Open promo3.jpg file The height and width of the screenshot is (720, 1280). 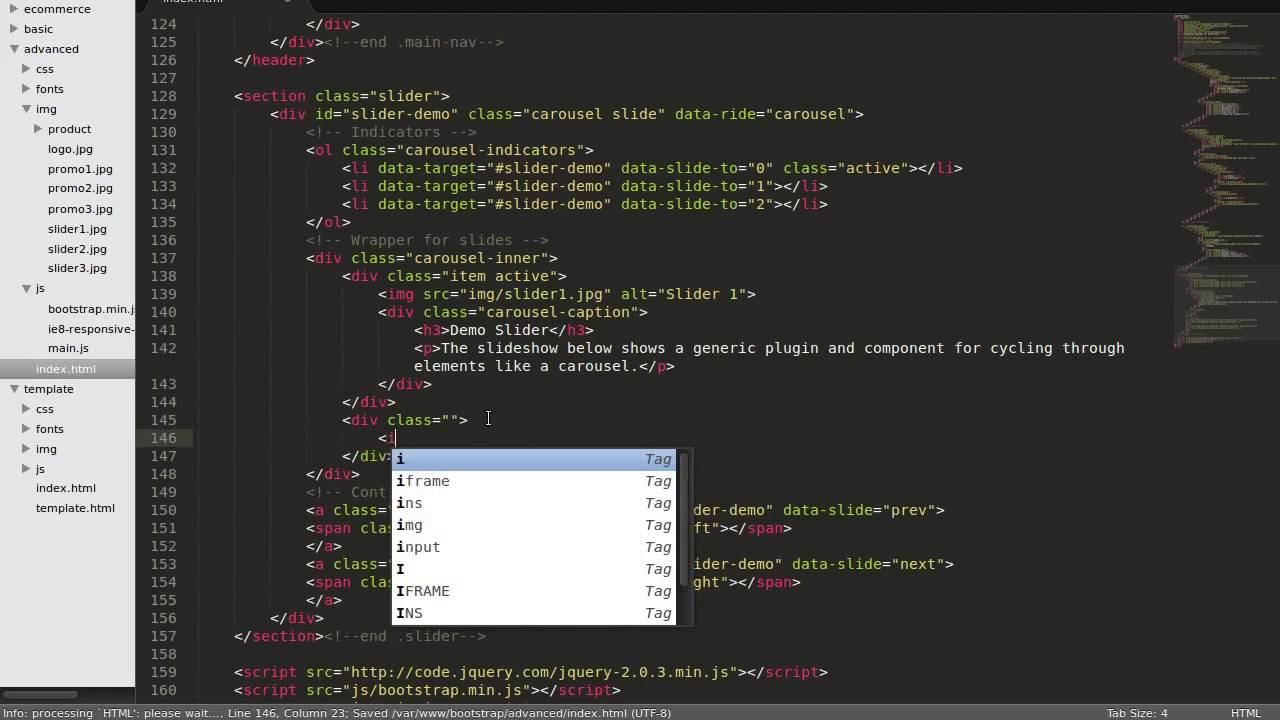80,209
